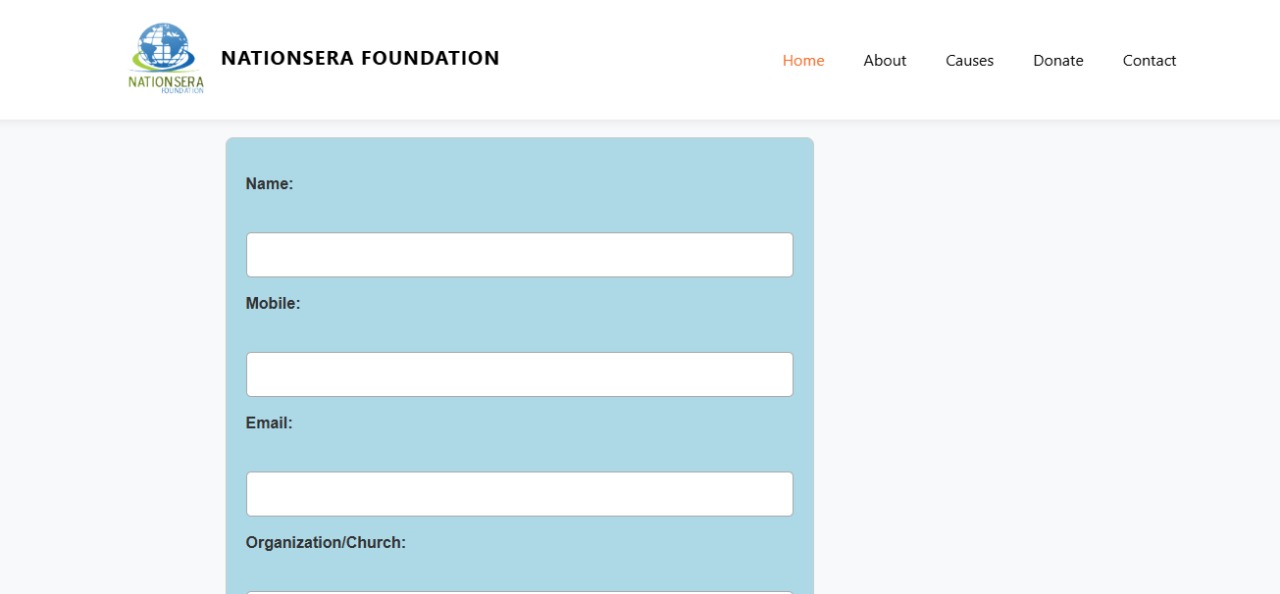Click the green NATIONSERA wordmark under the globe
The width and height of the screenshot is (1280, 594).
[x=165, y=81]
